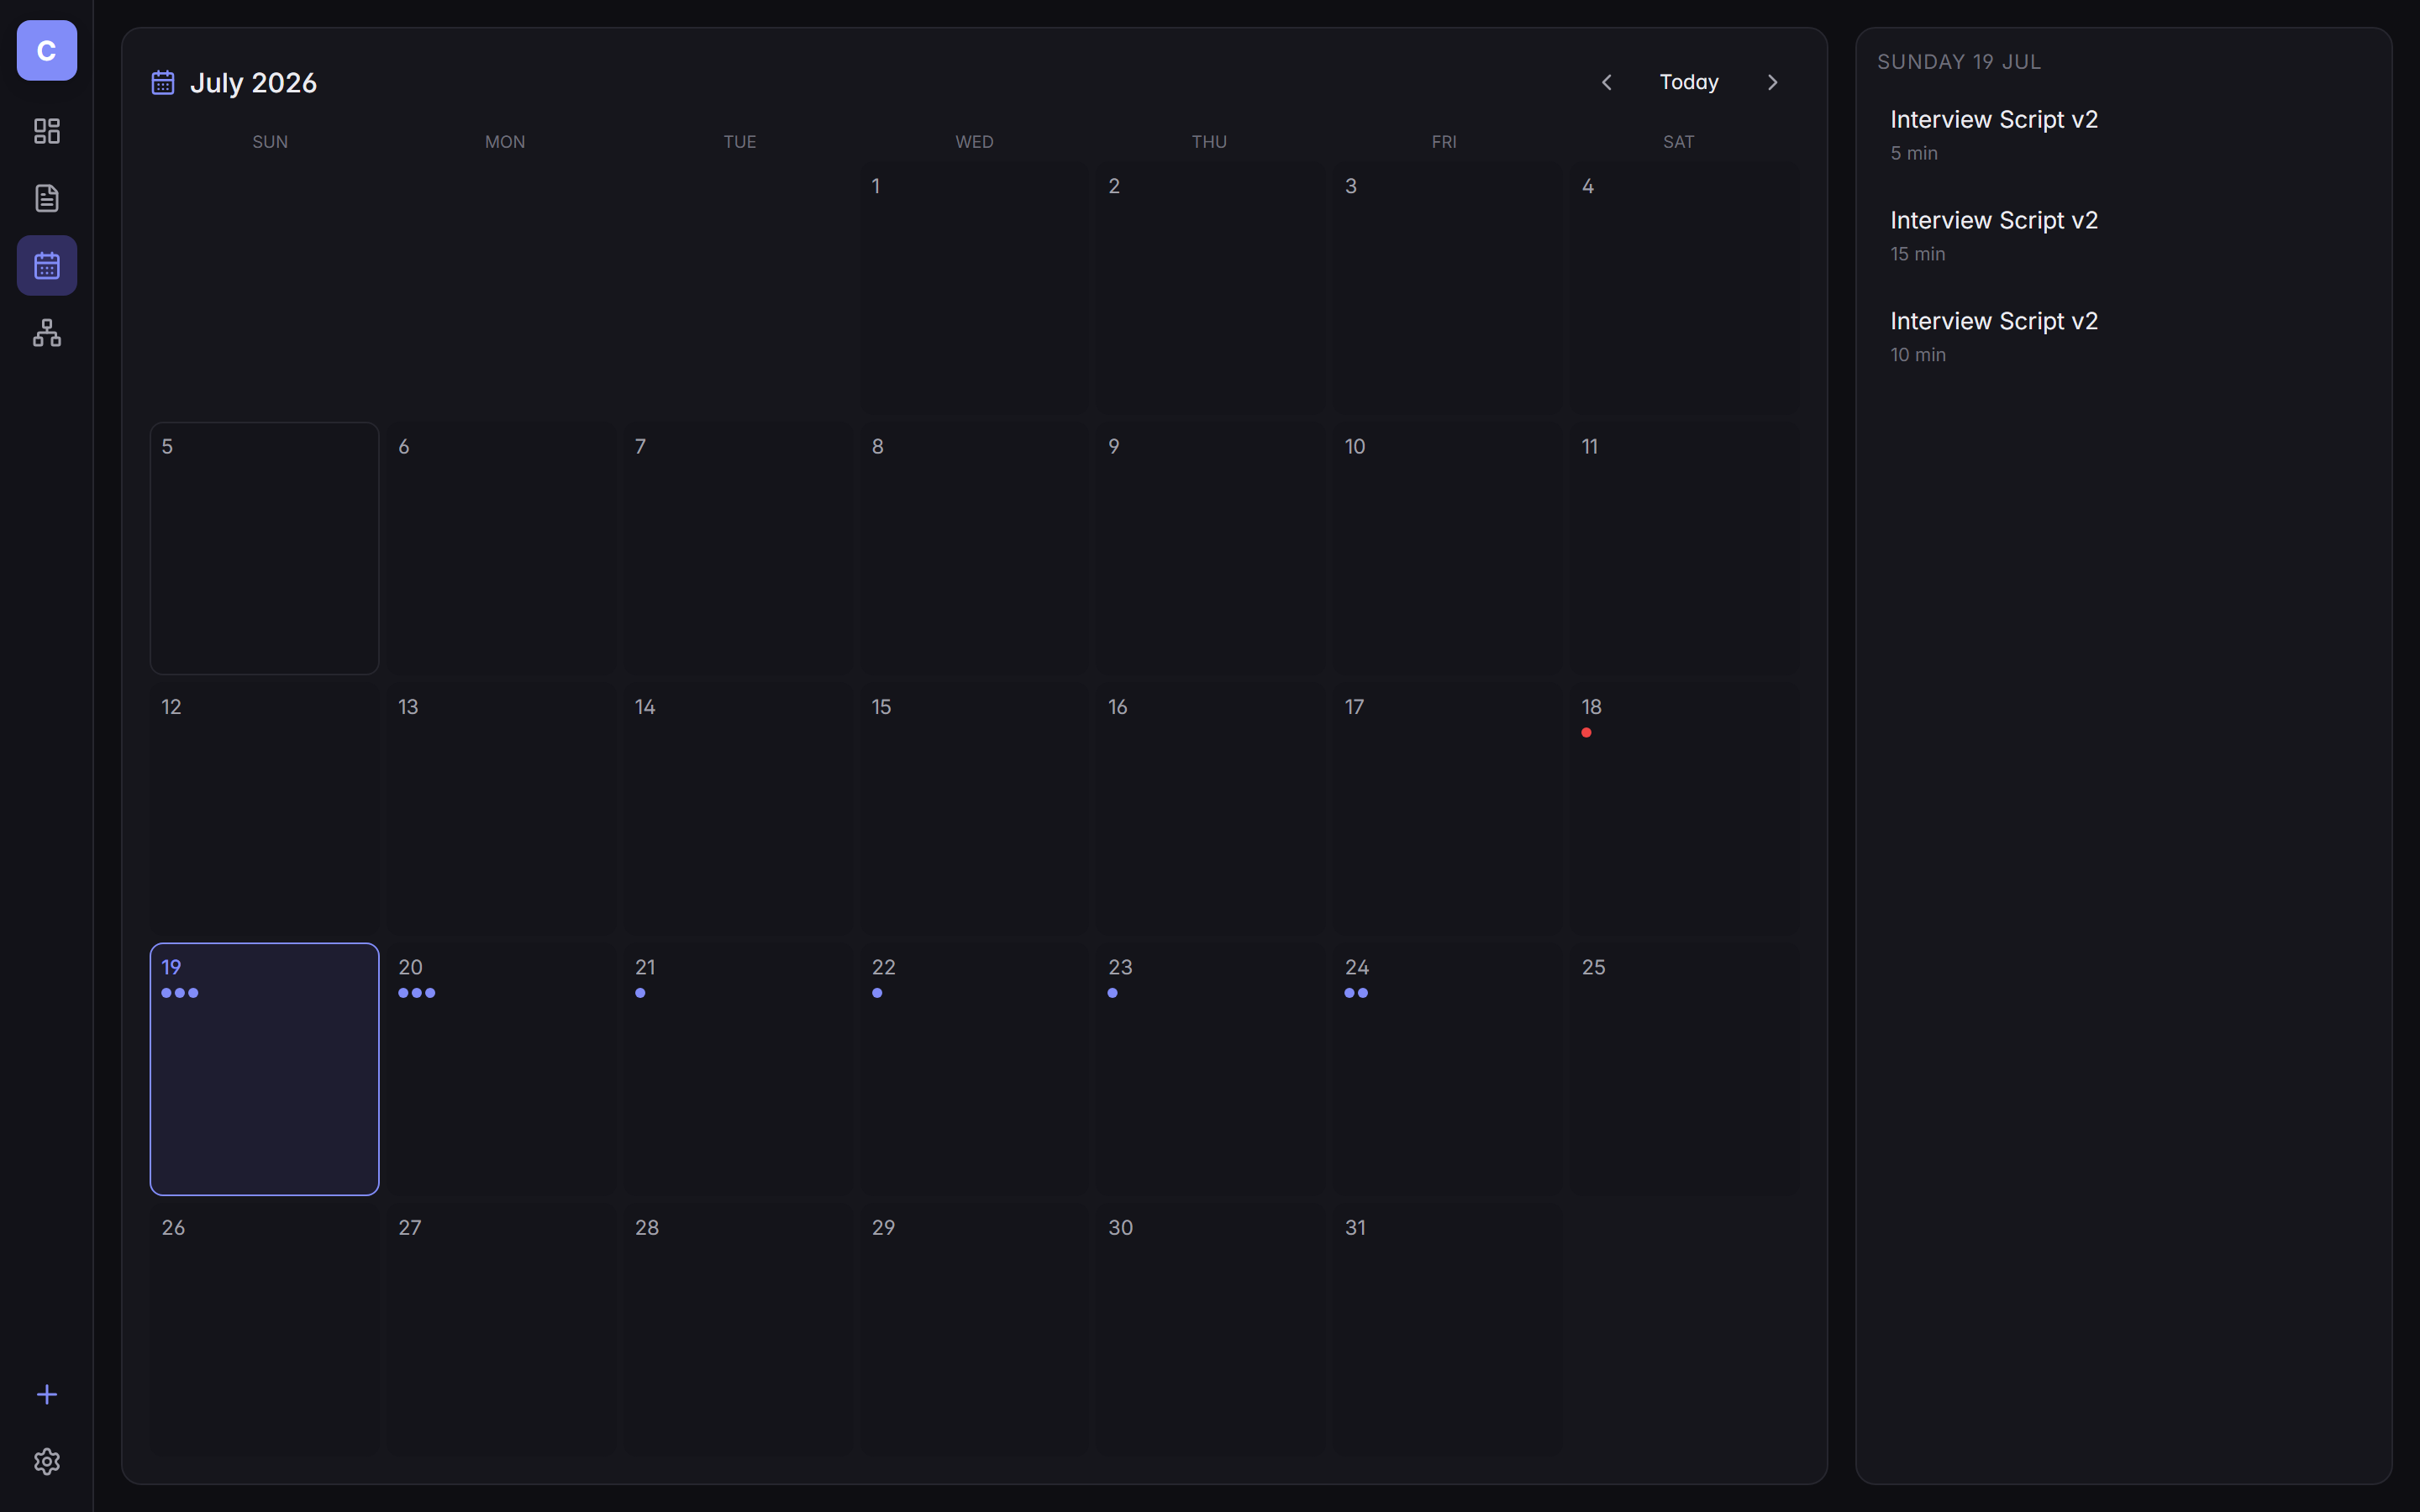Select July 21 day cell
This screenshot has width=2420, height=1512.
pos(738,1069)
